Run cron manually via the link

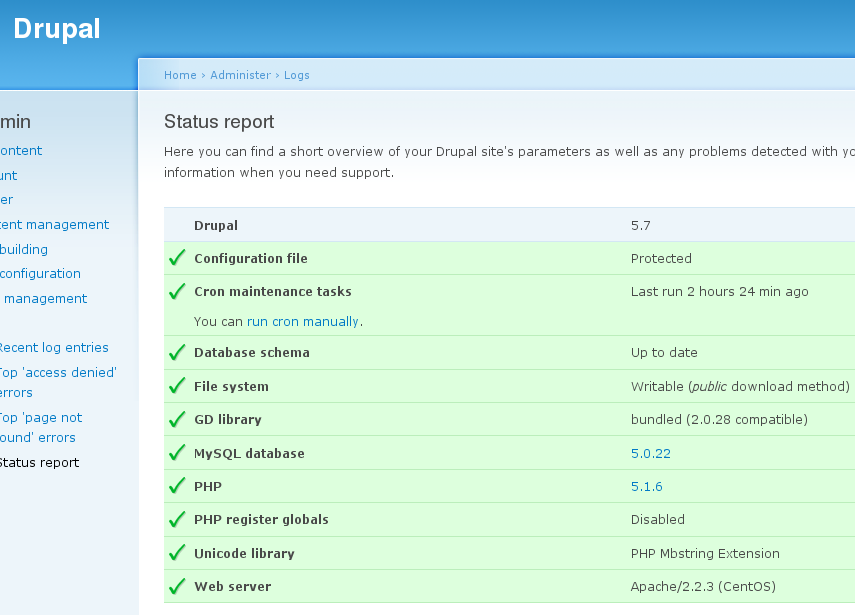(x=302, y=322)
